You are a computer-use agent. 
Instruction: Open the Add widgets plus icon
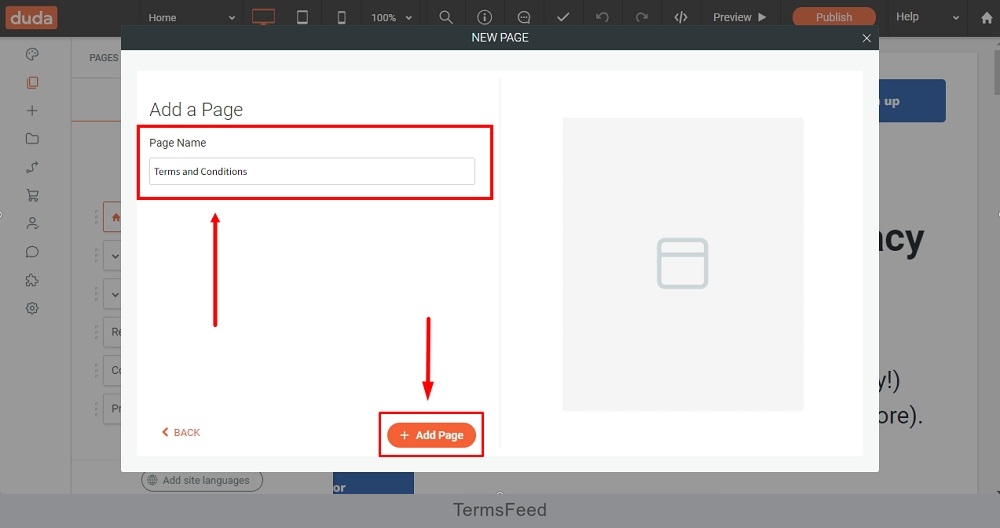point(32,110)
